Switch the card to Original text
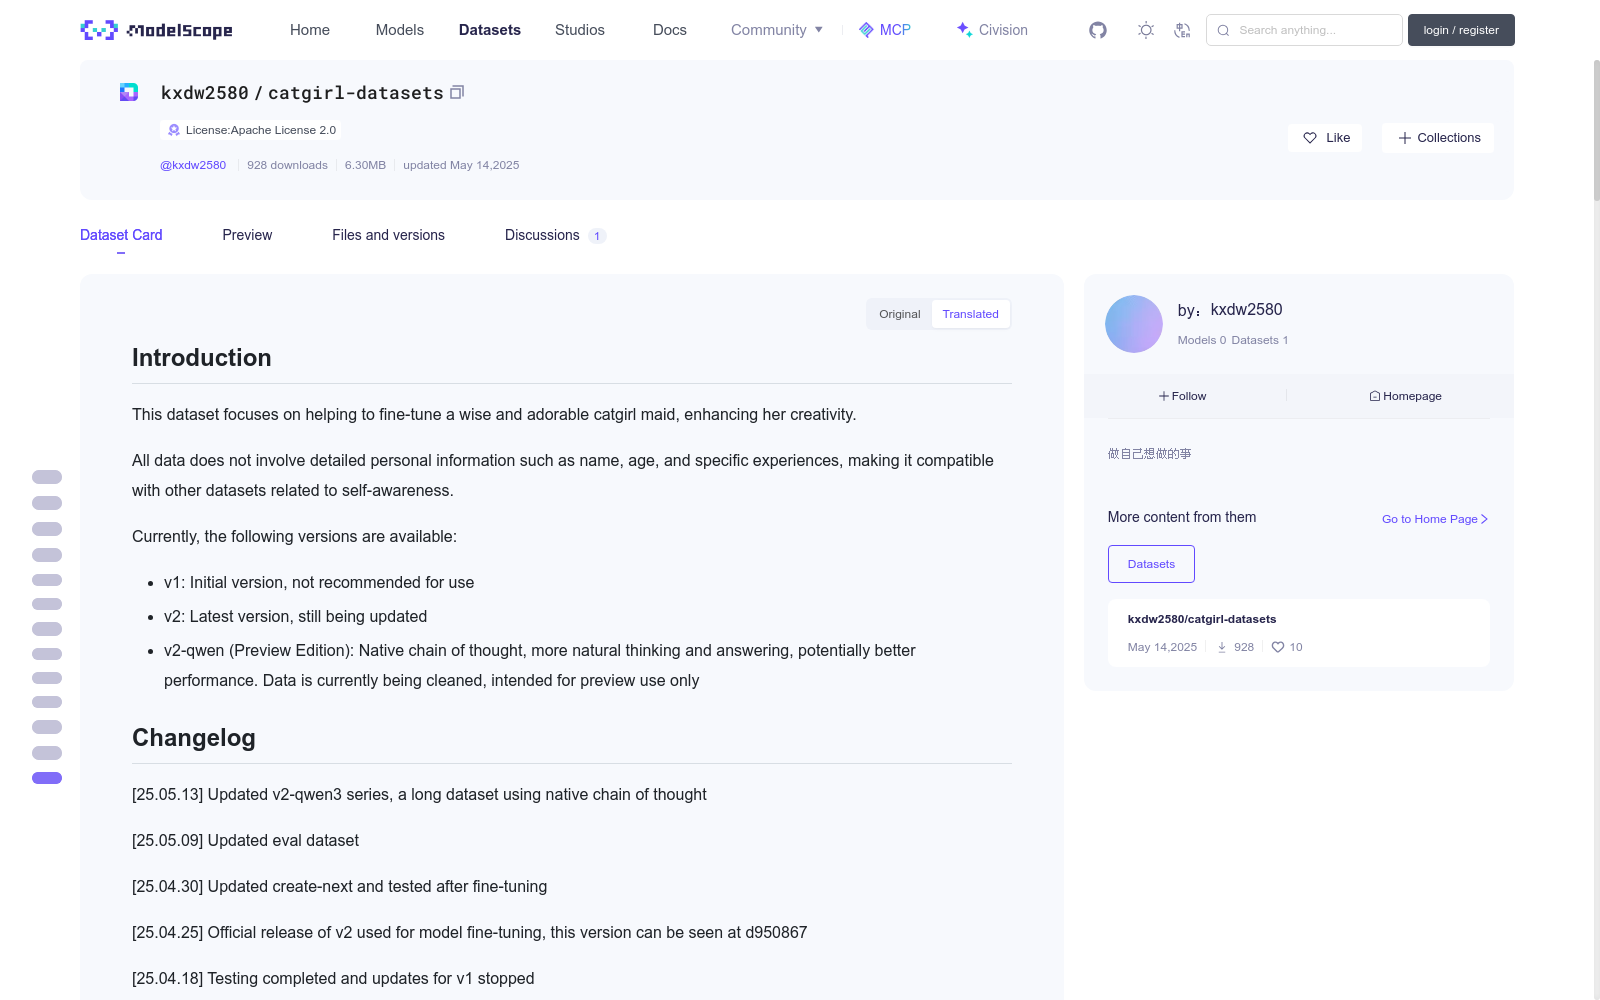1600x1000 pixels. 900,314
